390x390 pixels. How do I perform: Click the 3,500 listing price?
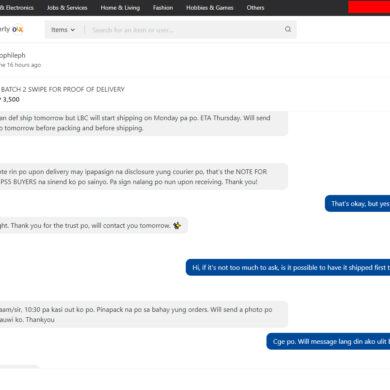10,99
